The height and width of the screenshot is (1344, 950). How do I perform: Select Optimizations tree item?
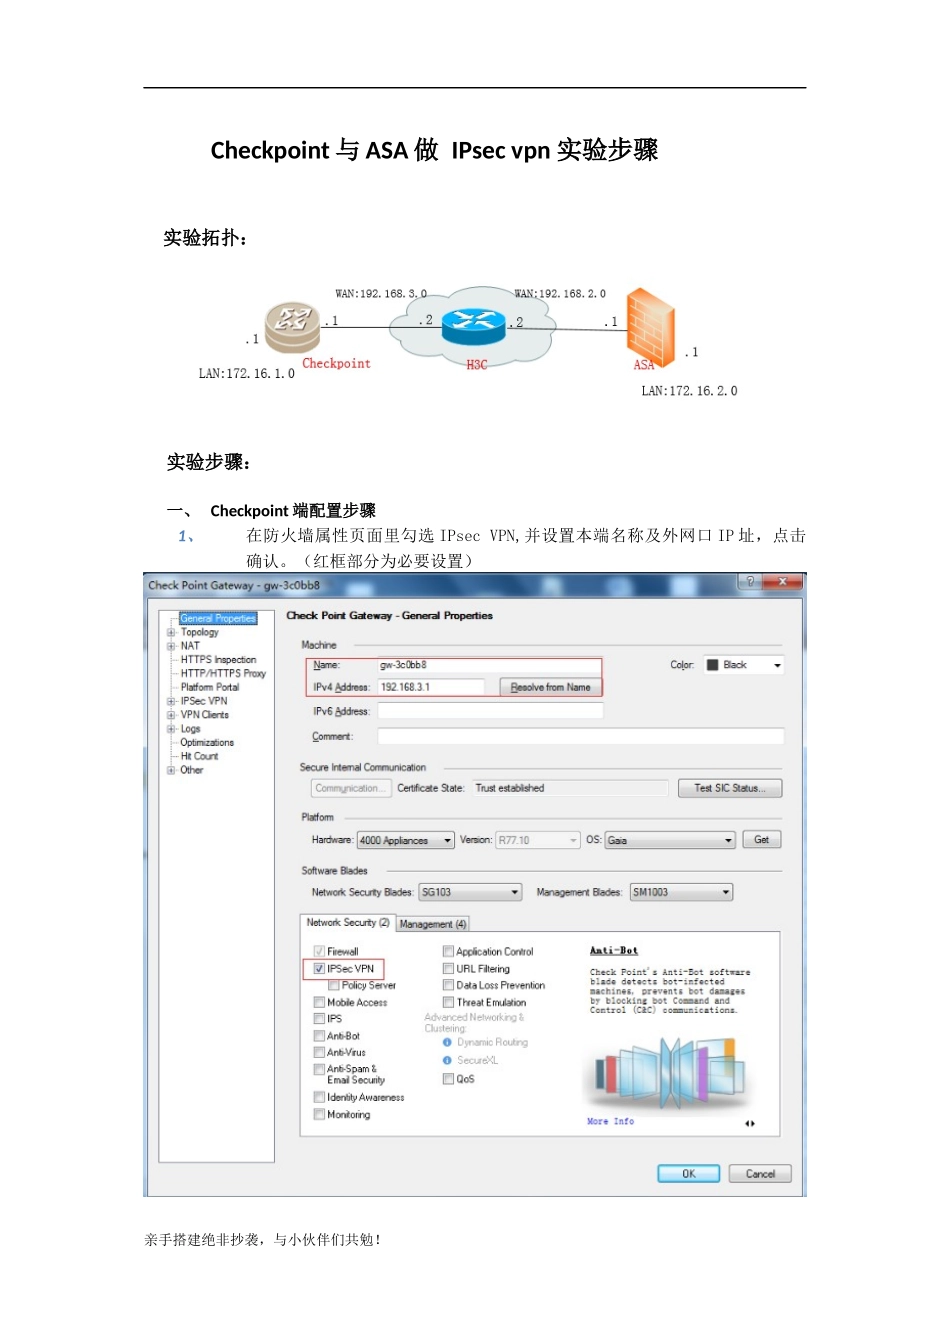pos(207,743)
